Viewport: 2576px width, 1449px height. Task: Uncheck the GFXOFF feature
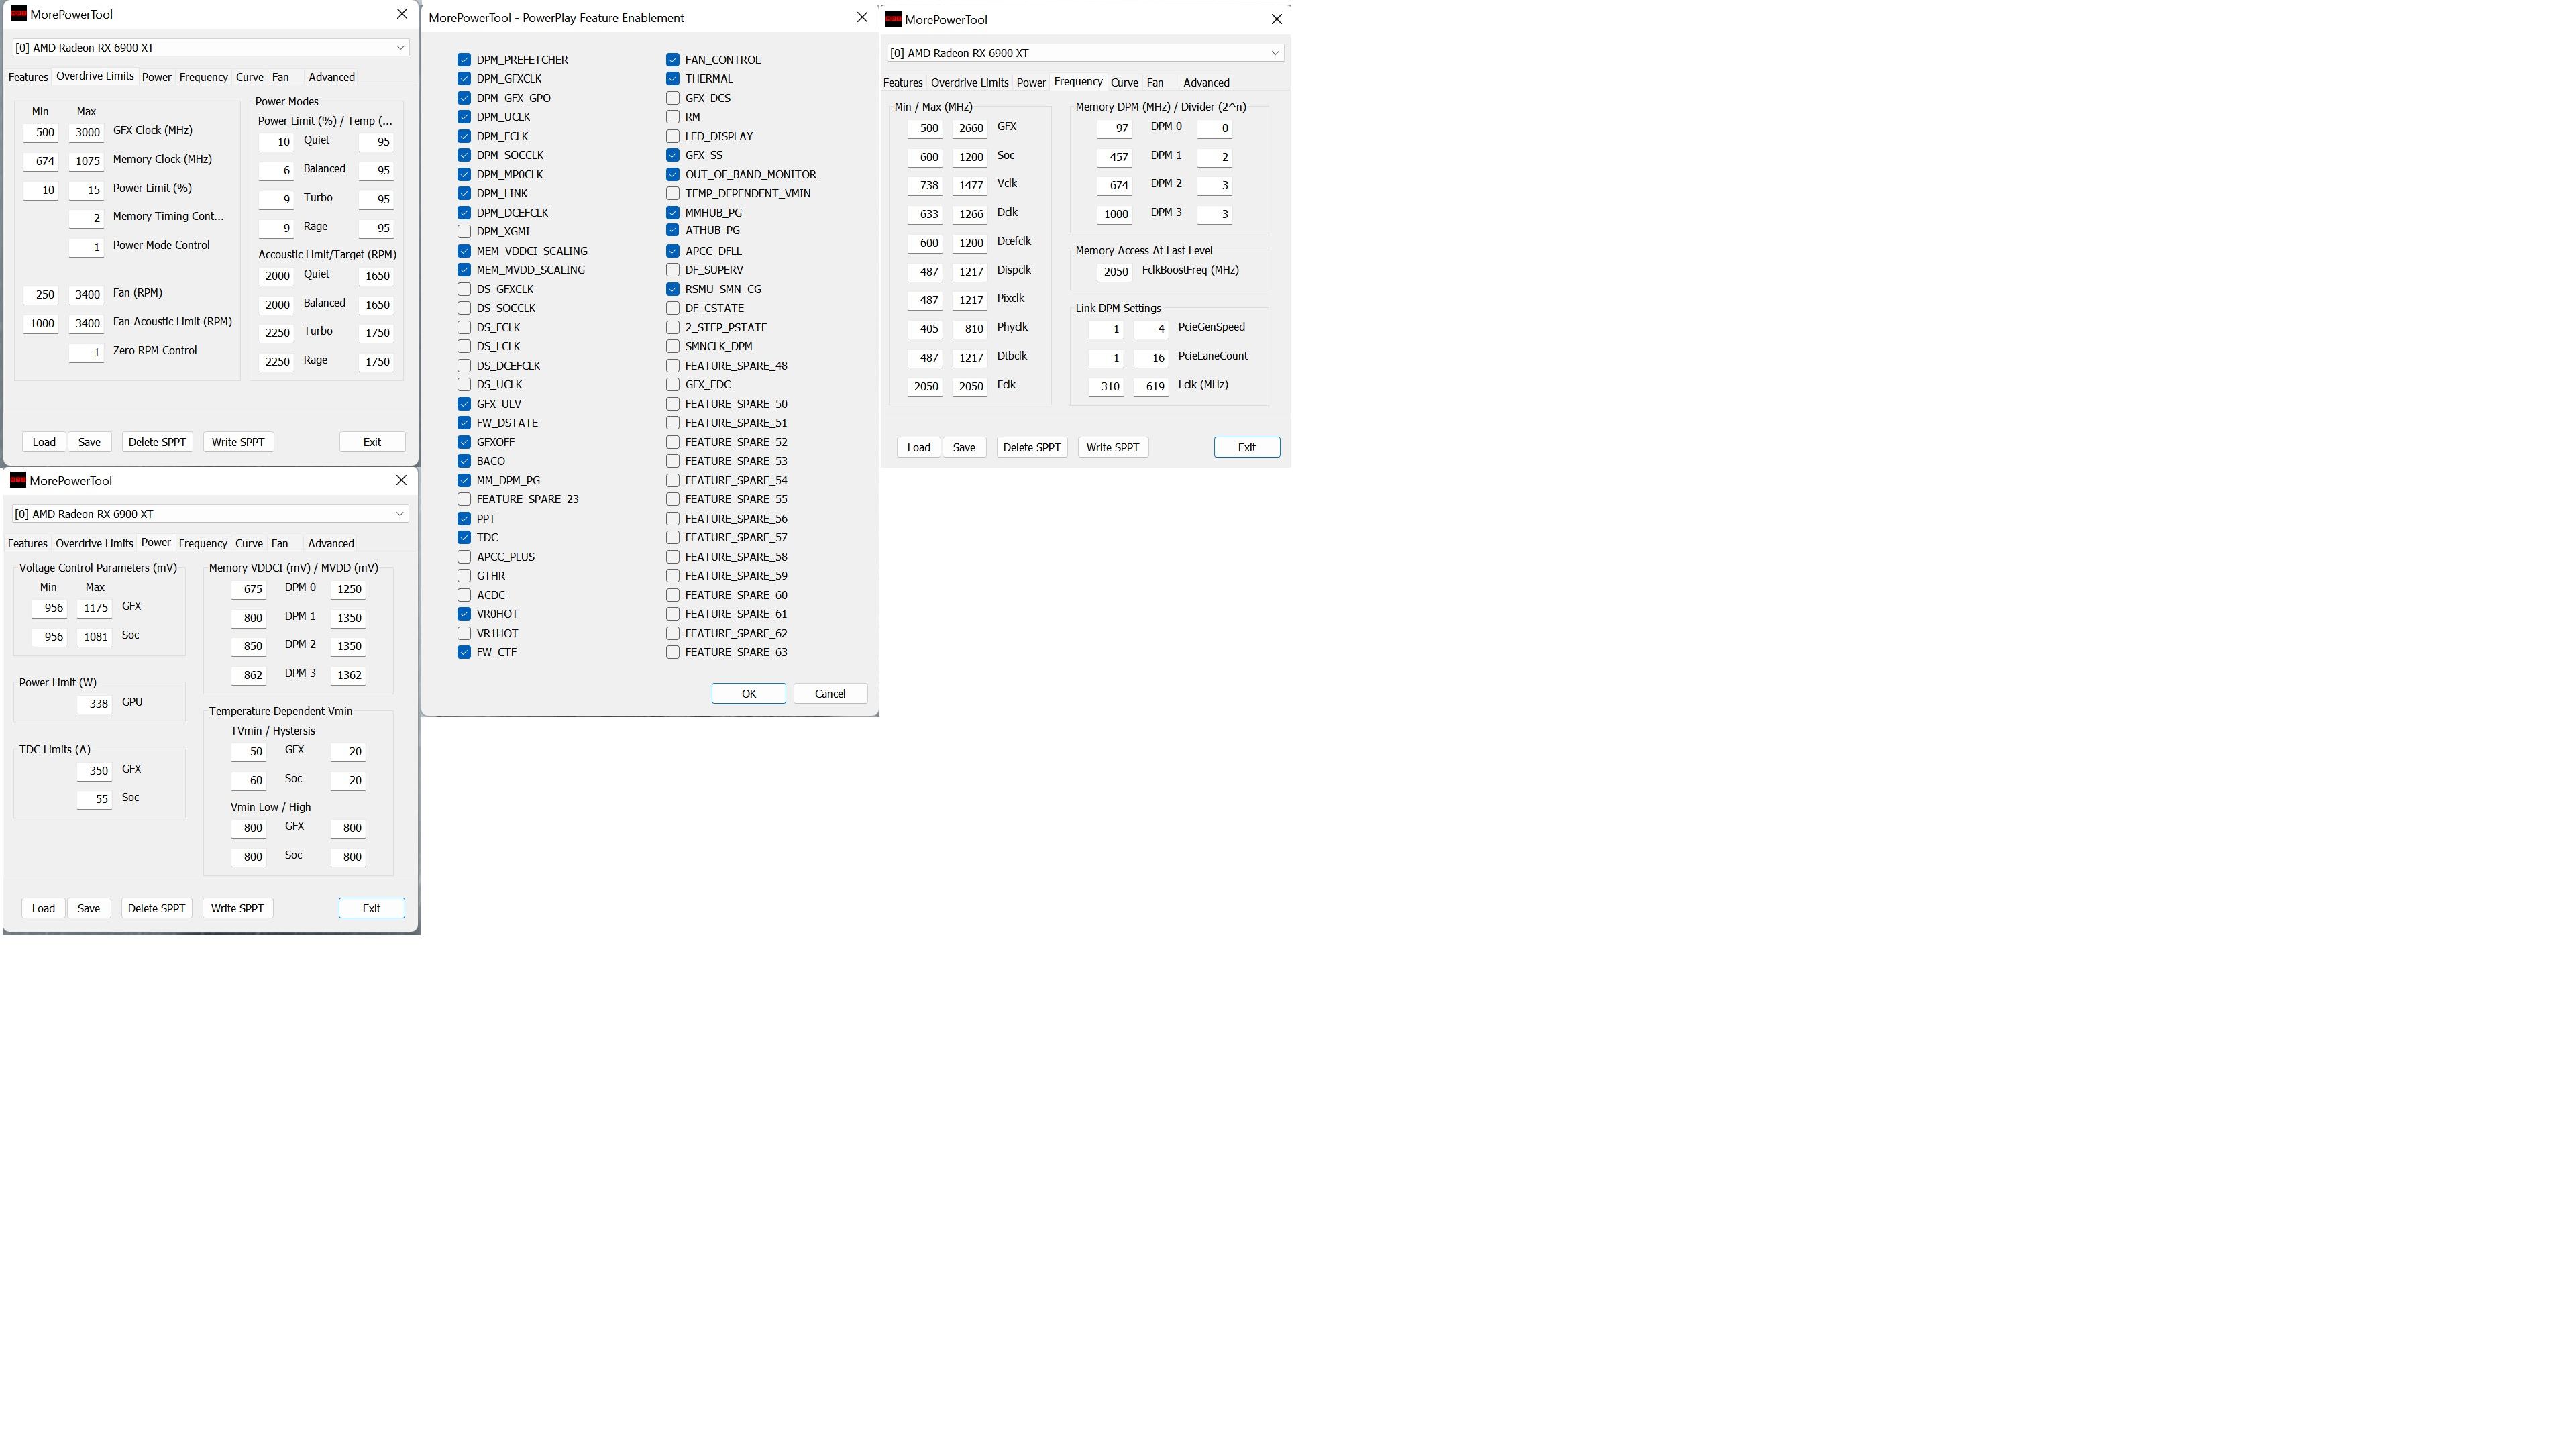point(464,442)
